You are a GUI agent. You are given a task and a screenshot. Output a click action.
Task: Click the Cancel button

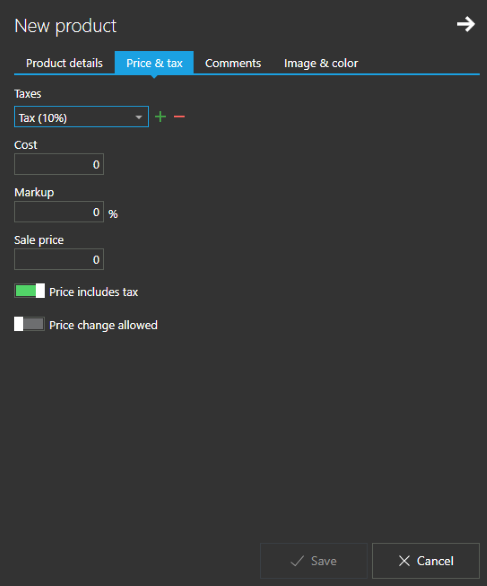(426, 561)
